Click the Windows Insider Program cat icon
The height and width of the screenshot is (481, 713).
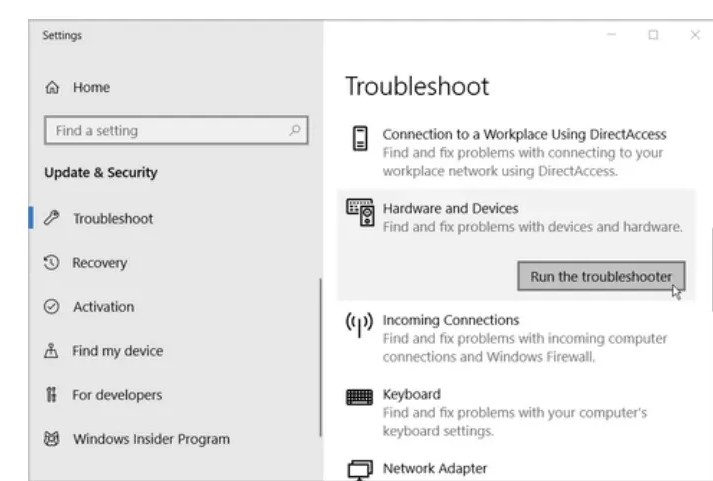click(x=51, y=439)
